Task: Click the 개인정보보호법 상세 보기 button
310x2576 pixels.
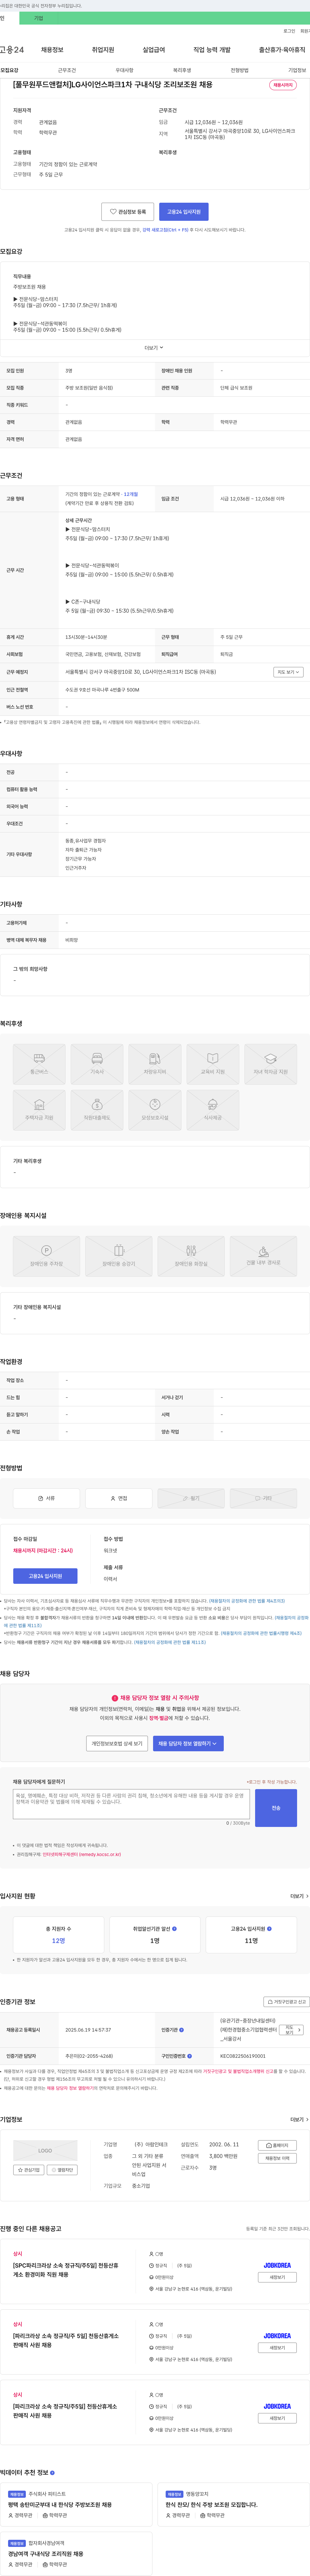Action: coord(117,1743)
